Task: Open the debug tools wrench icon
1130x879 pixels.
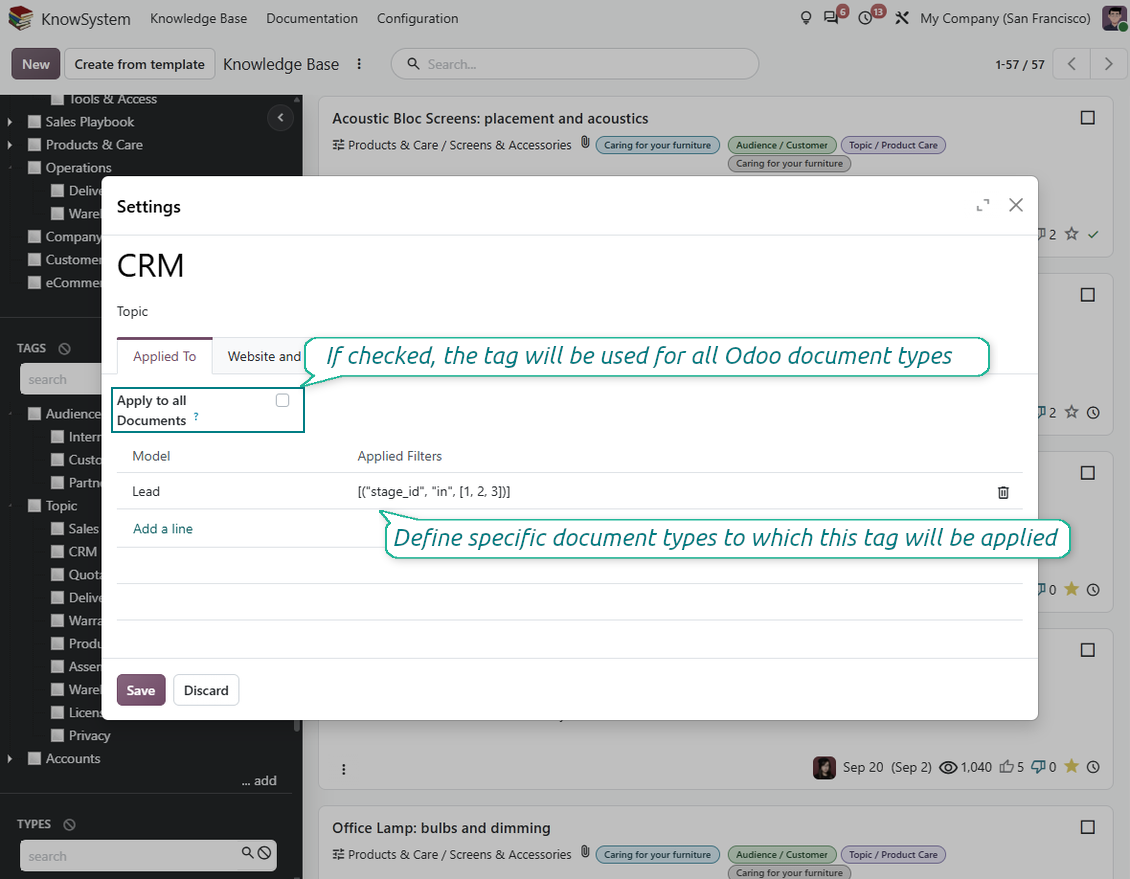Action: [902, 18]
